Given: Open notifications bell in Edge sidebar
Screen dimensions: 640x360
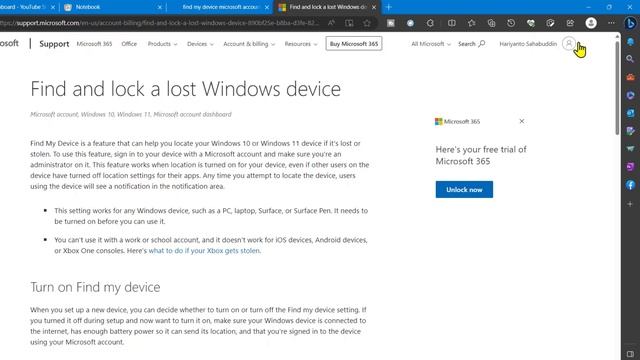Looking at the screenshot, I should 630,42.
